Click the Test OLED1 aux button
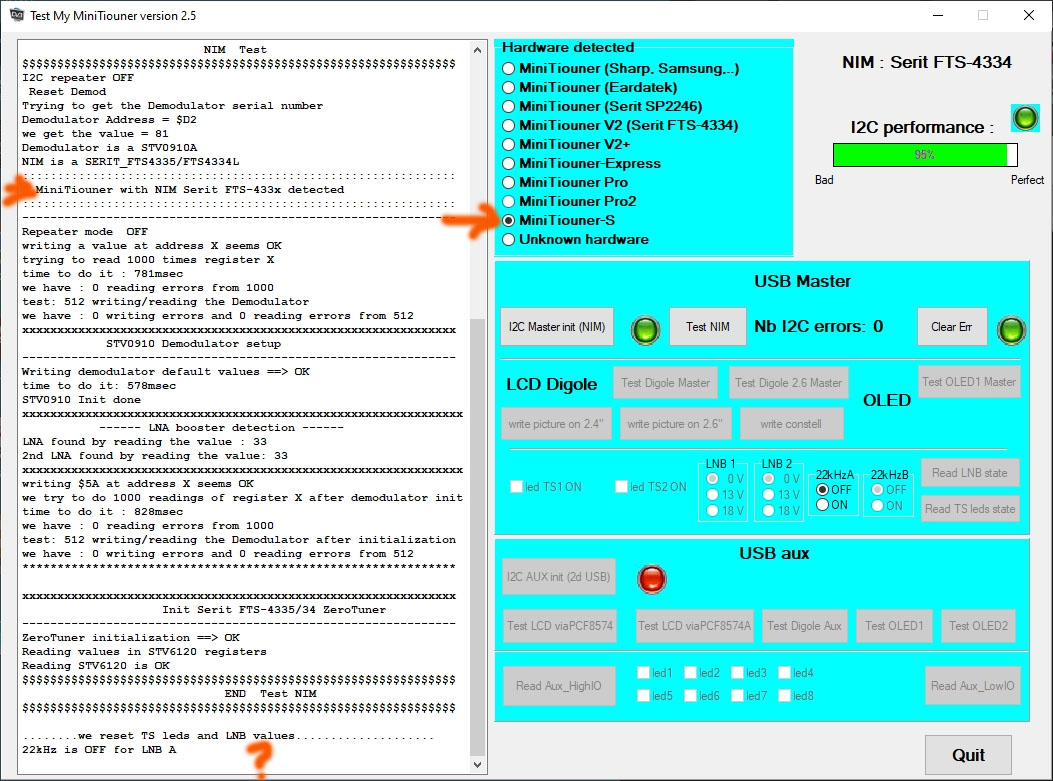The height and width of the screenshot is (781, 1053). (x=894, y=626)
